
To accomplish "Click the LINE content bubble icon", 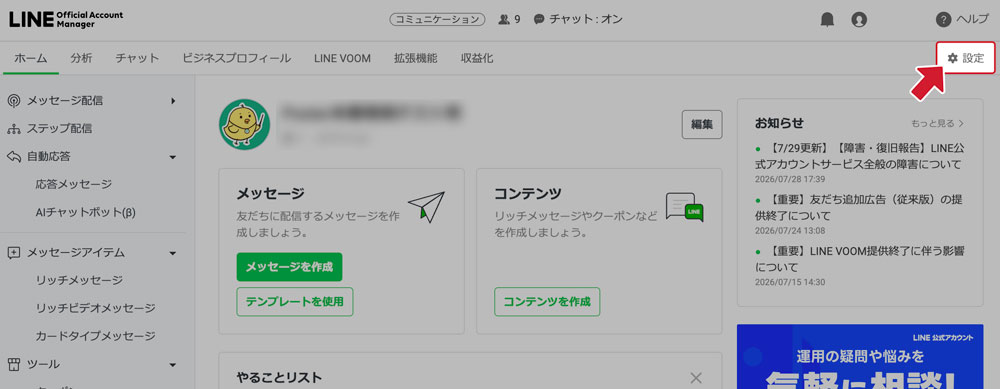I will click(684, 207).
